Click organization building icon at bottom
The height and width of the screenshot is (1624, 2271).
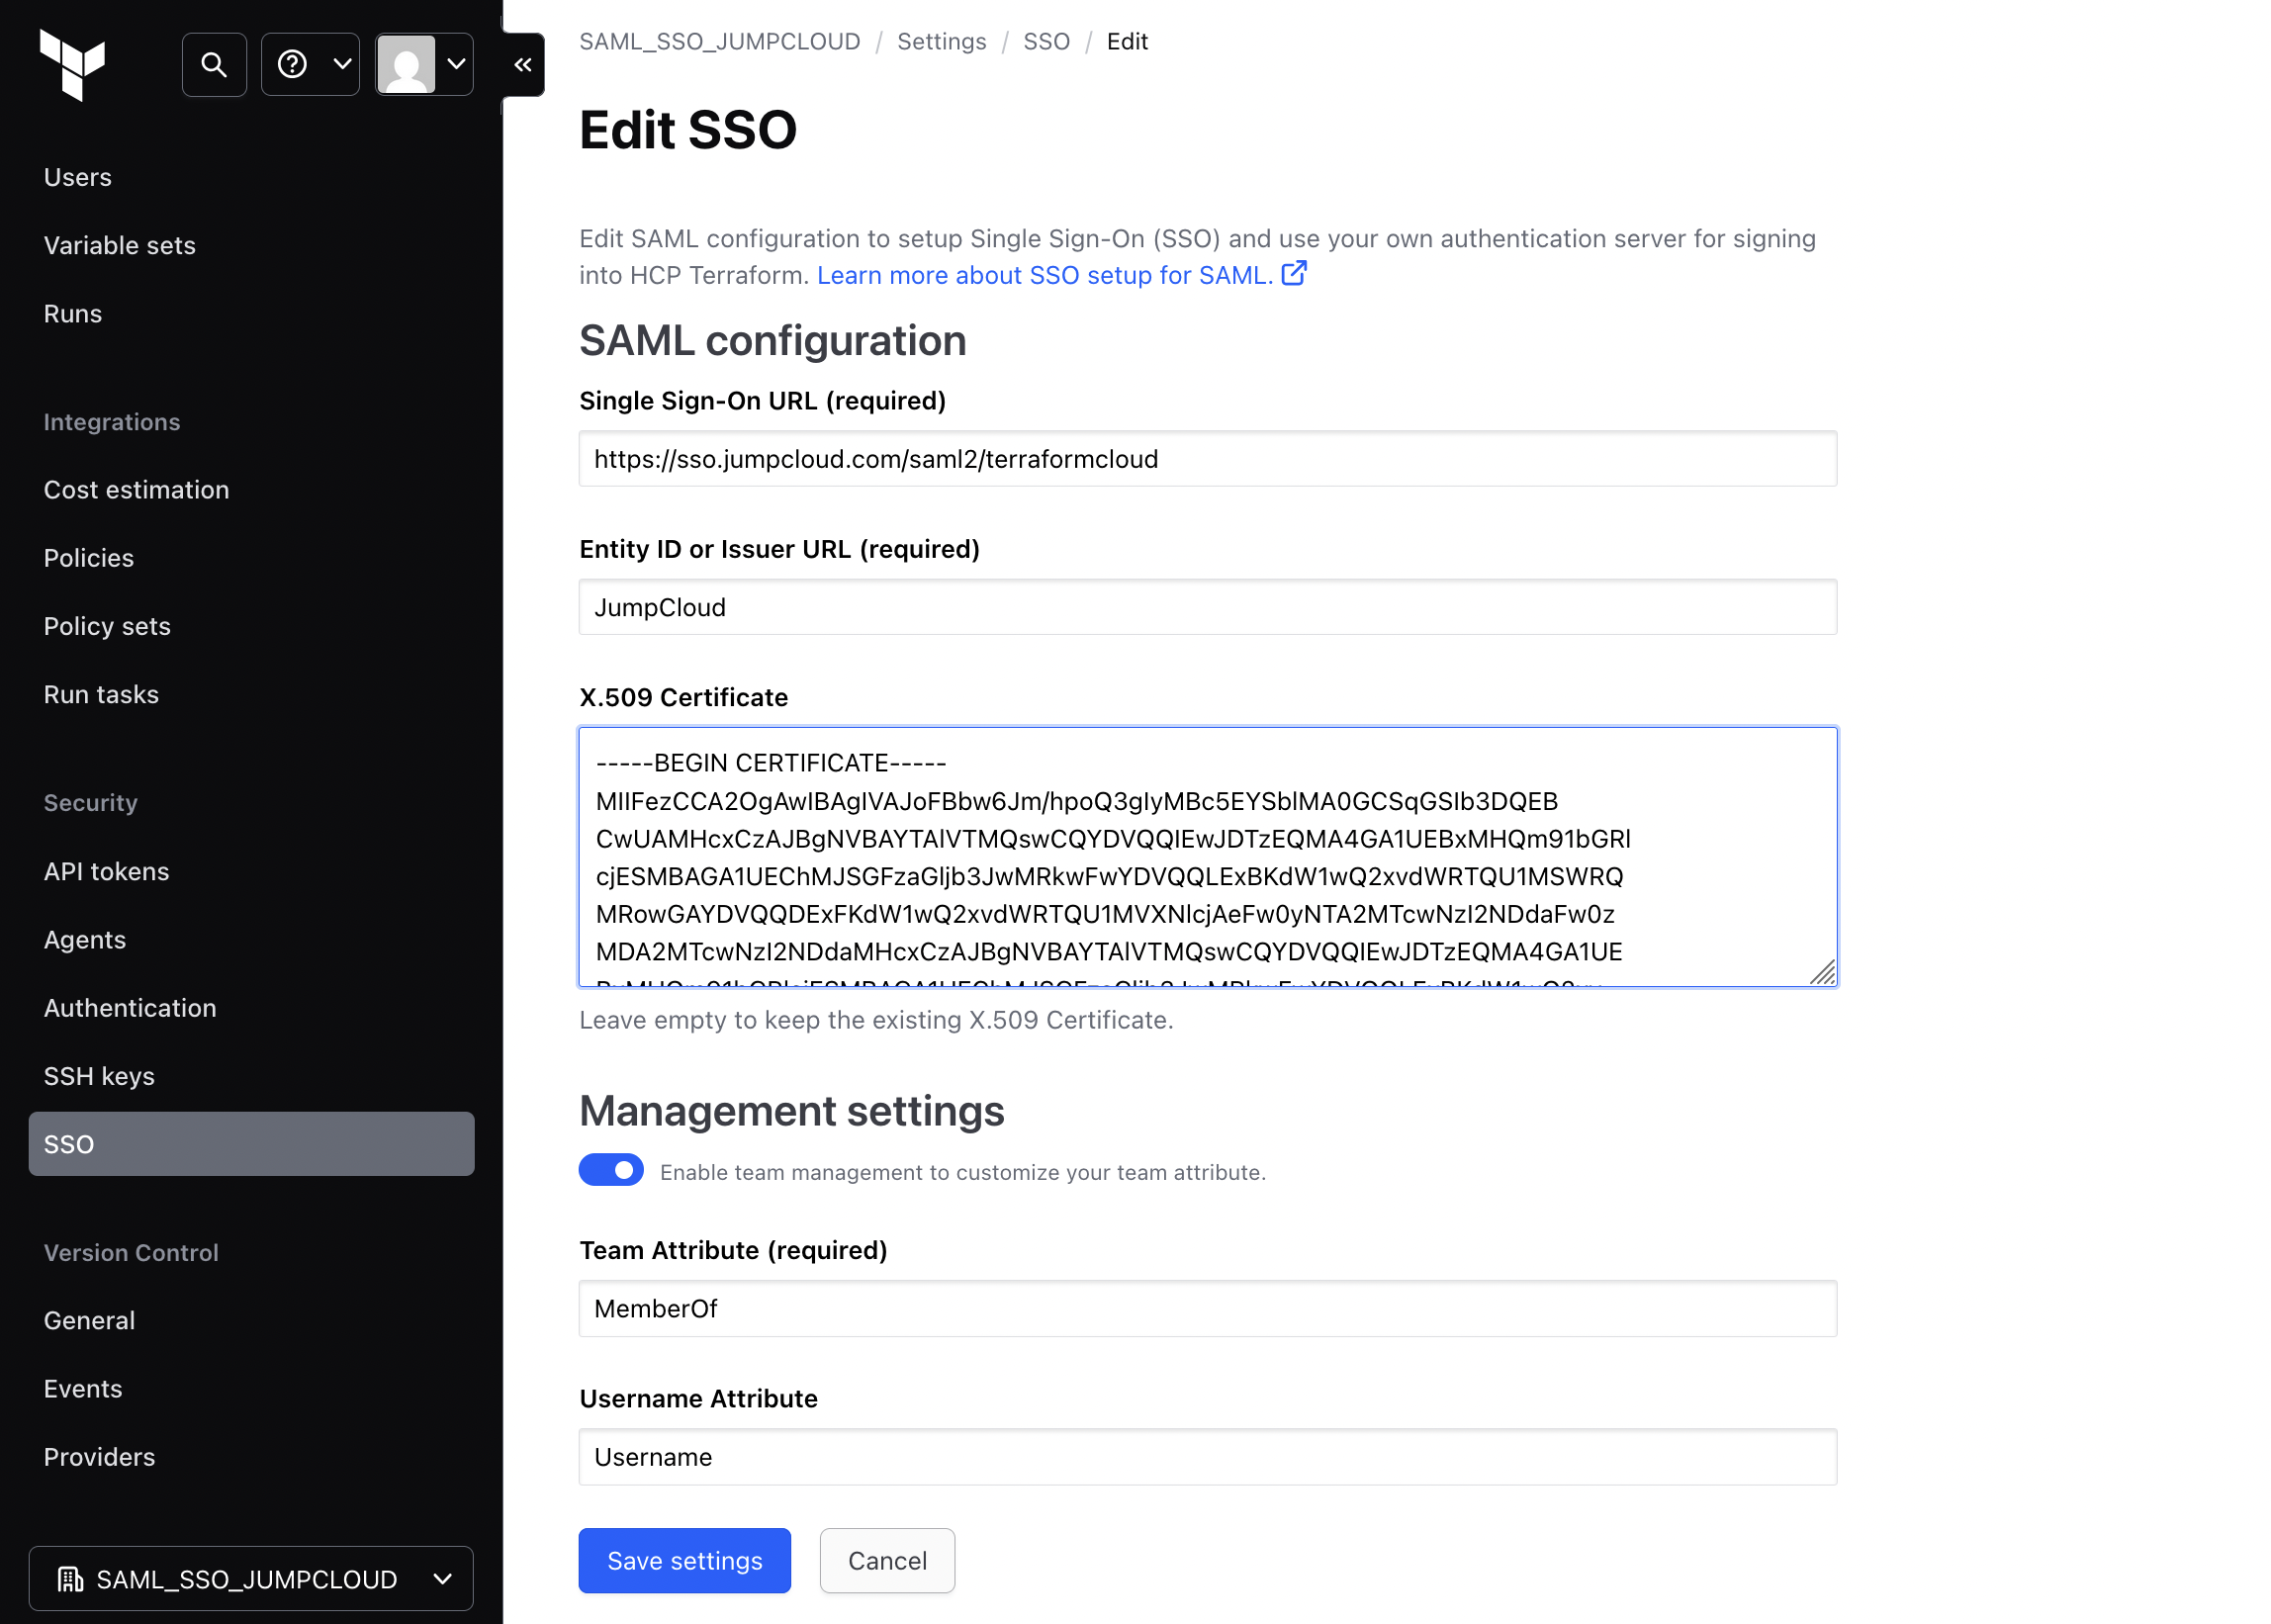70,1579
